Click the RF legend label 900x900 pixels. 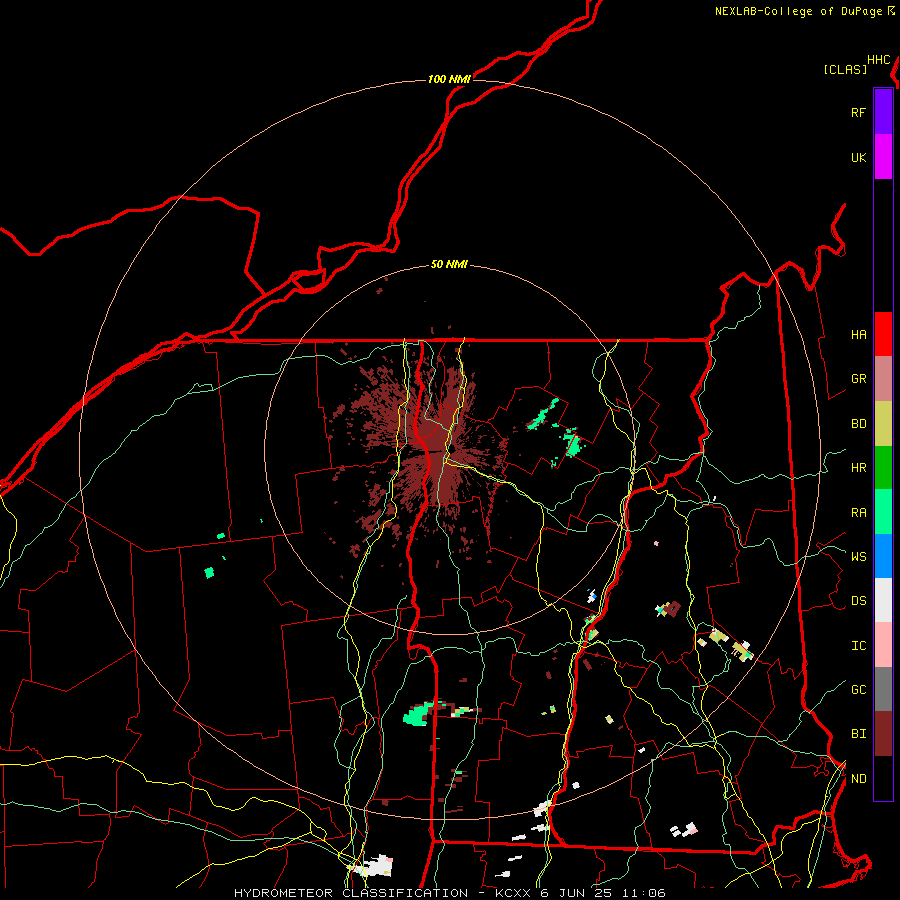pyautogui.click(x=858, y=113)
